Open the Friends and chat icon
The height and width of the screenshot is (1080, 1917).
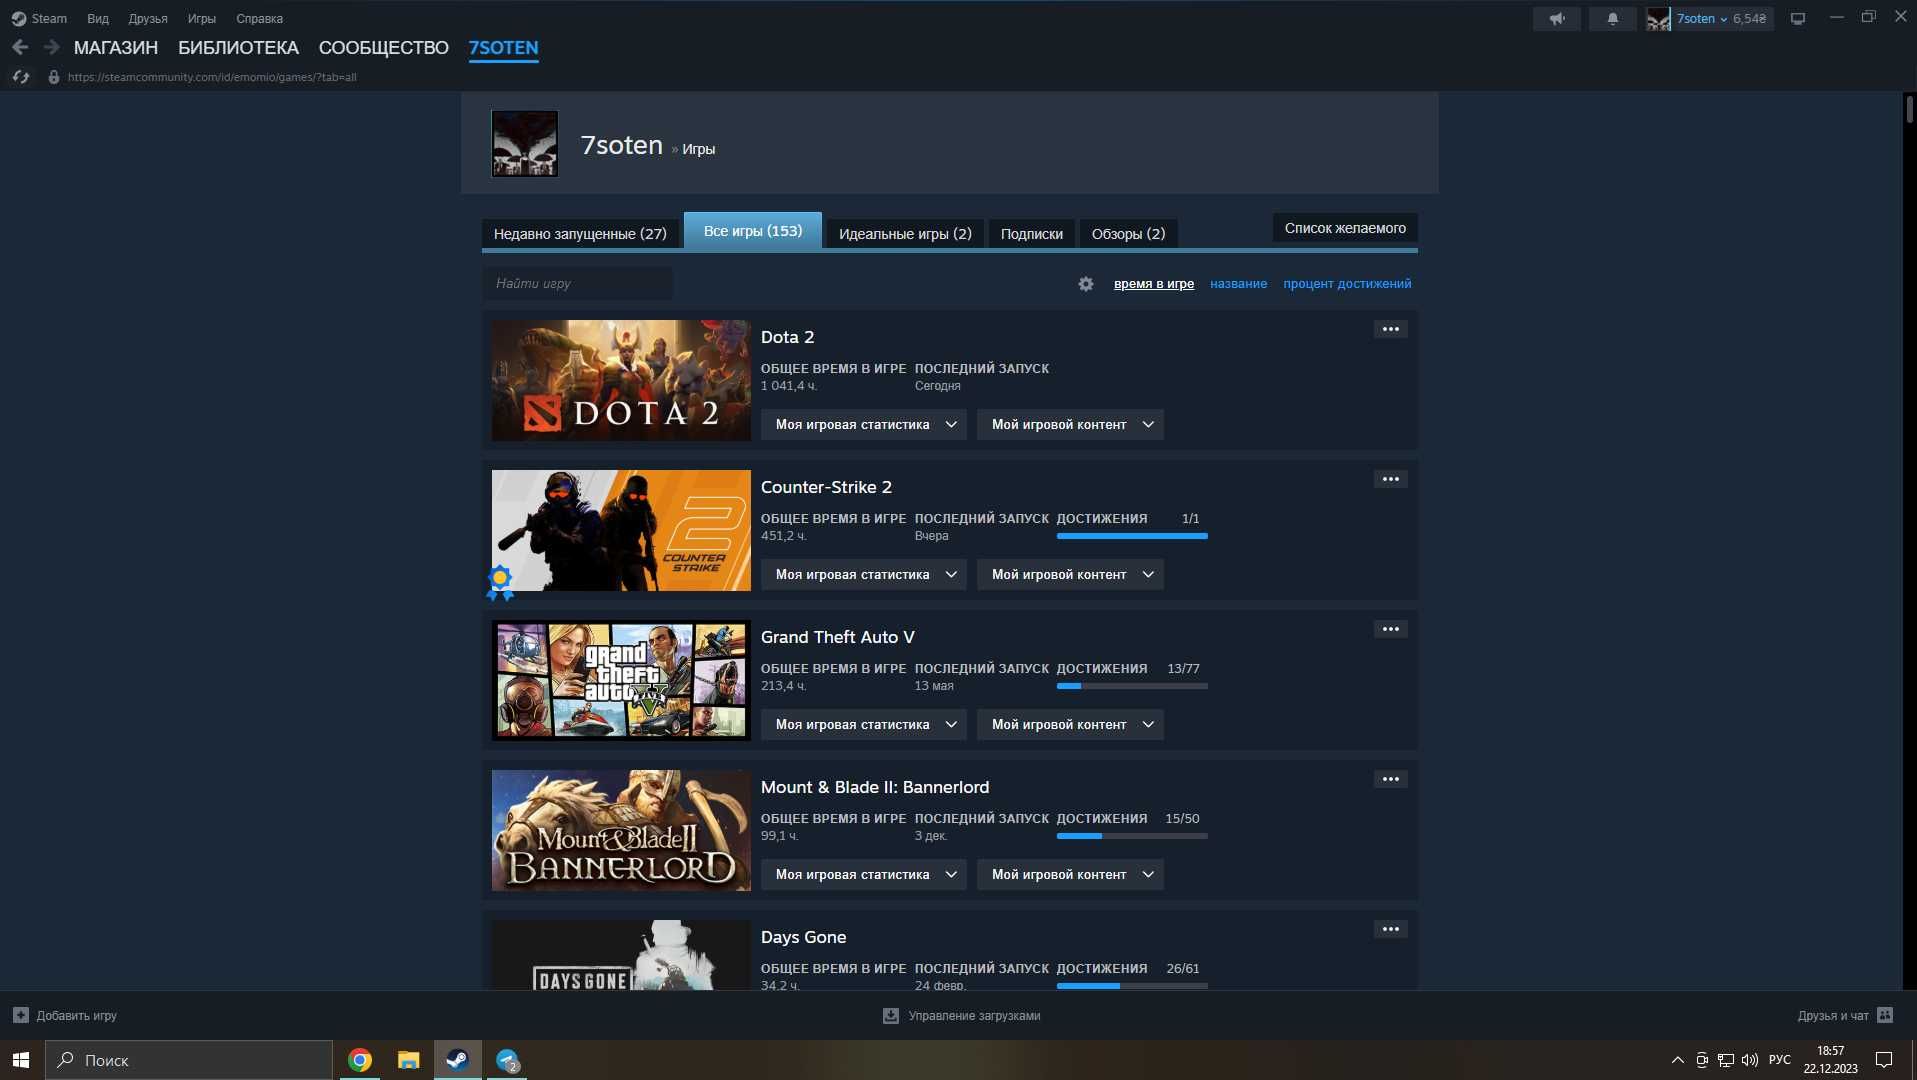(1885, 1015)
